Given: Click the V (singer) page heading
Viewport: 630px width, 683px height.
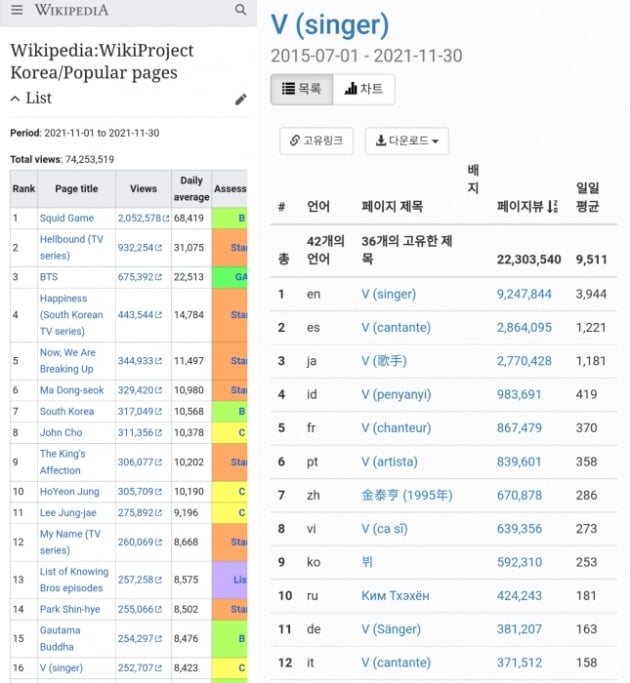Looking at the screenshot, I should [x=330, y=24].
